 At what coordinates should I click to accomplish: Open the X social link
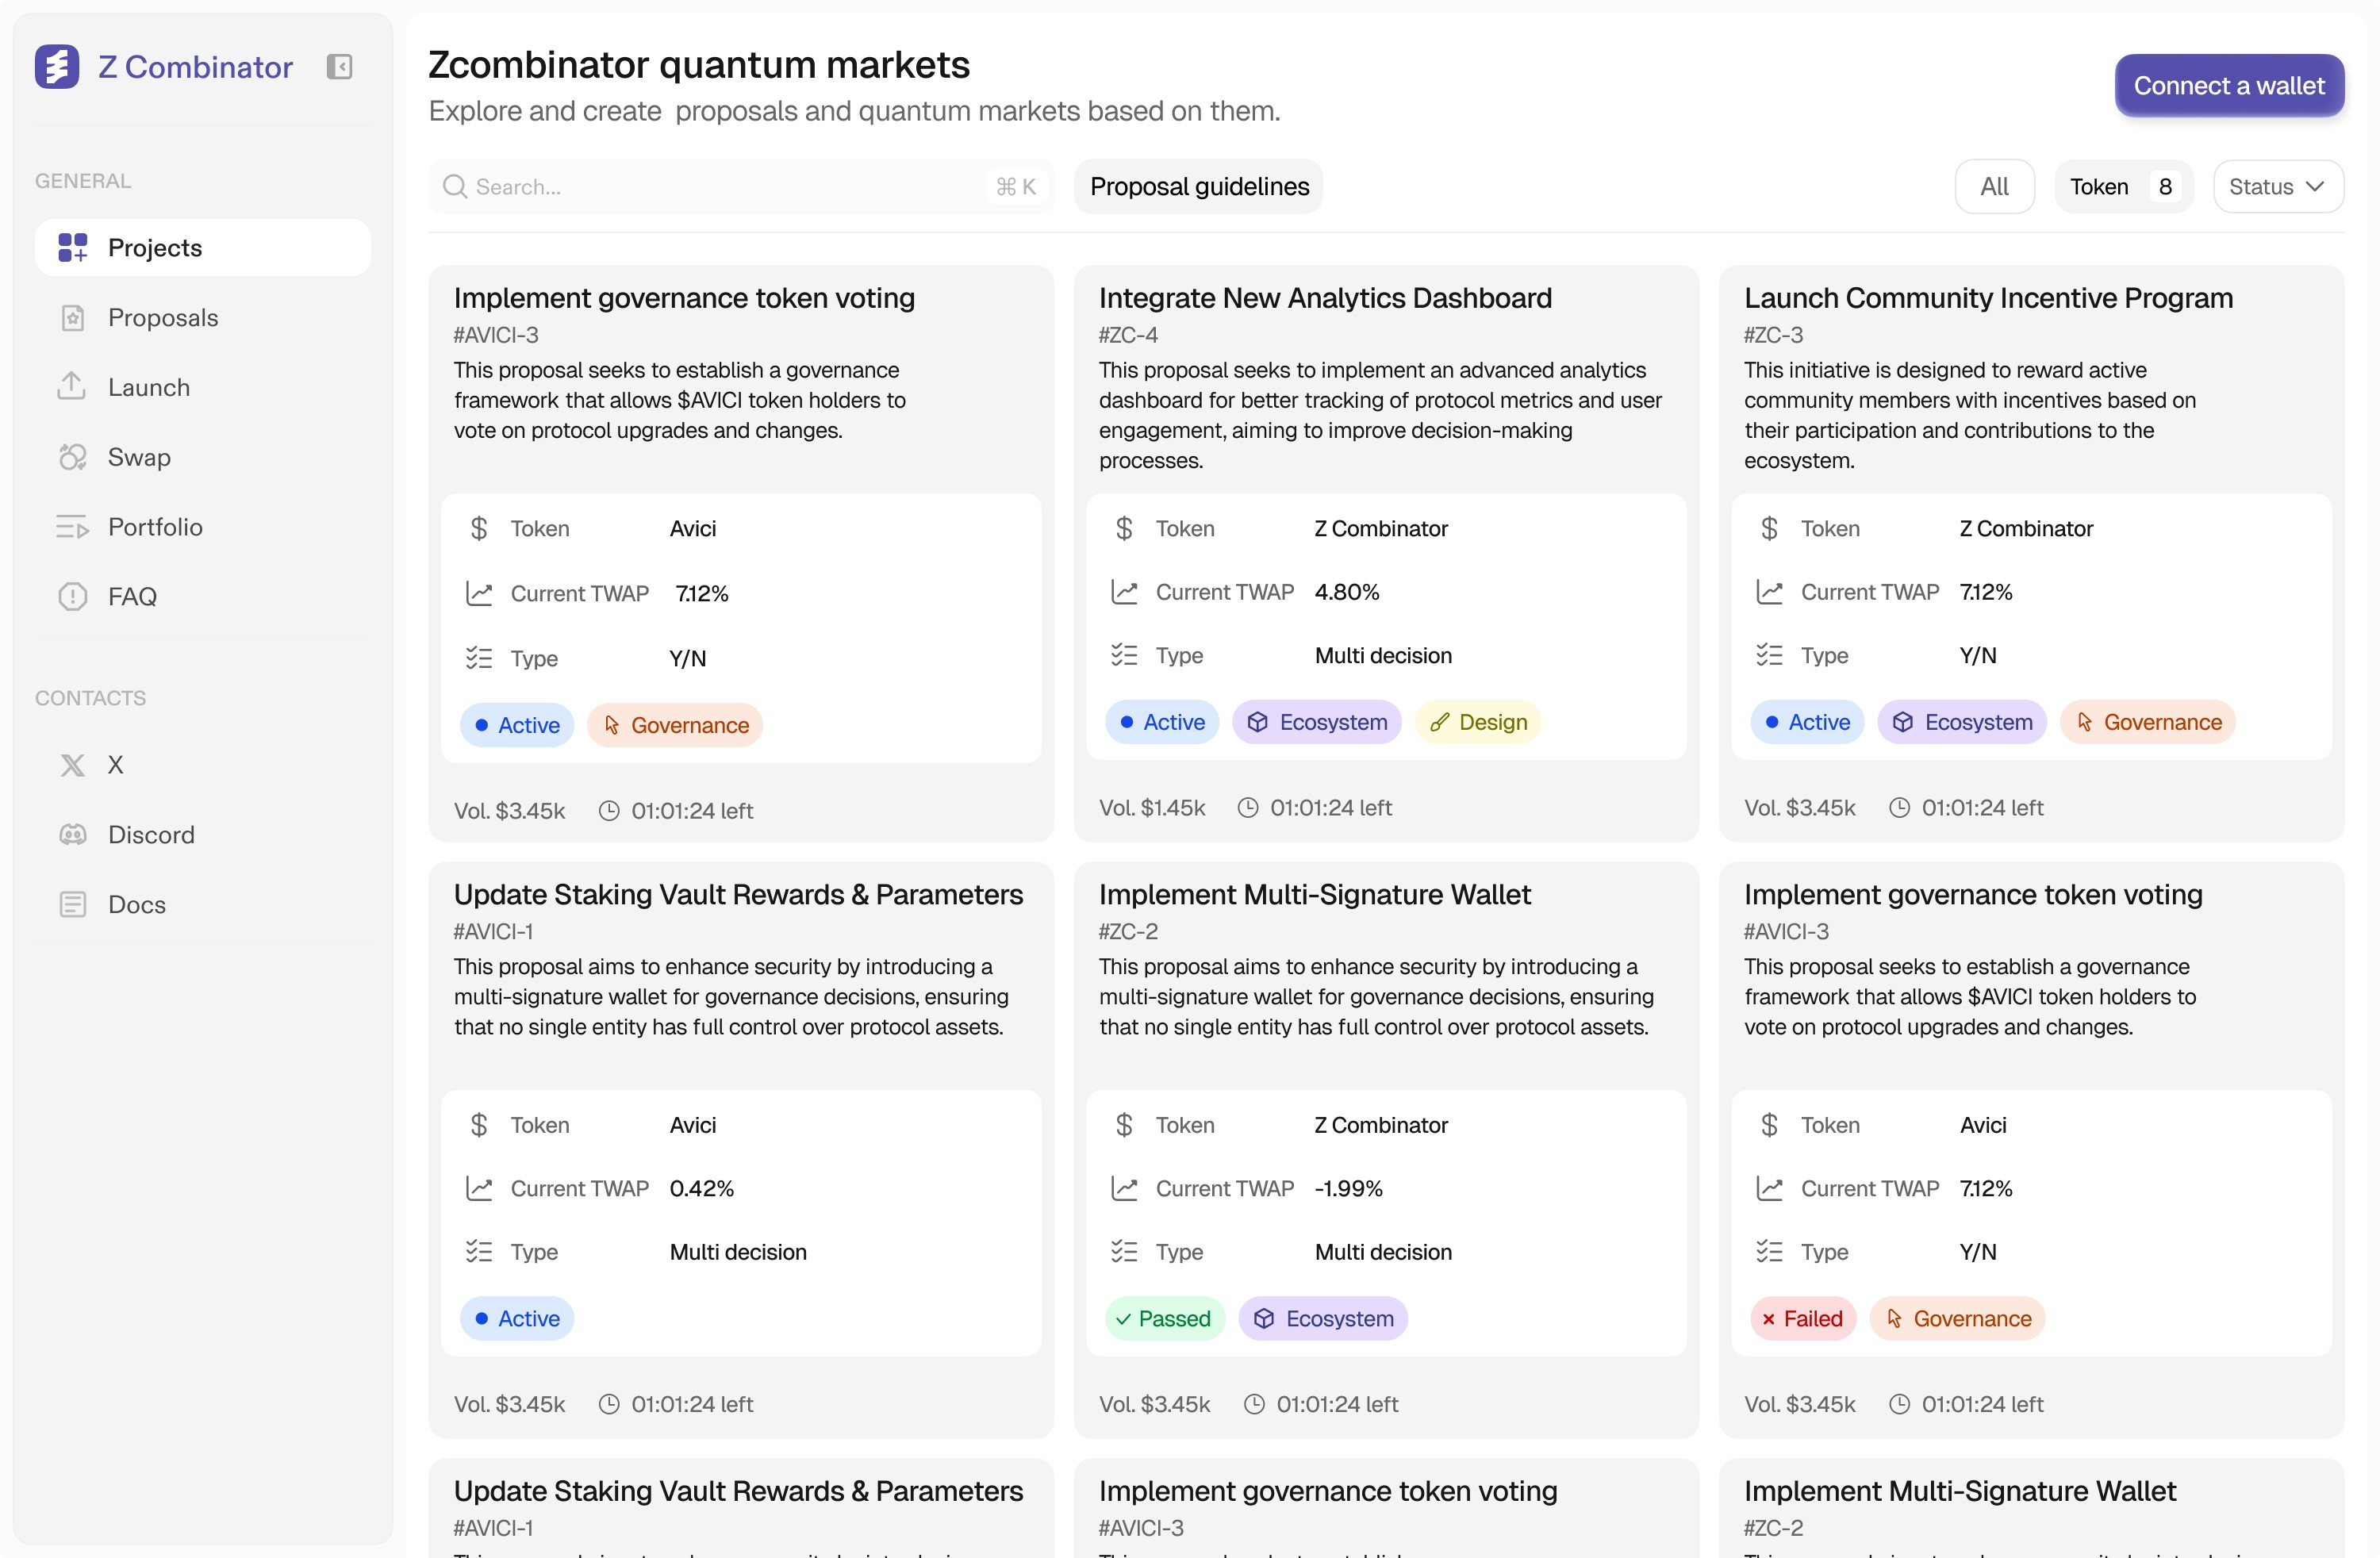point(115,765)
